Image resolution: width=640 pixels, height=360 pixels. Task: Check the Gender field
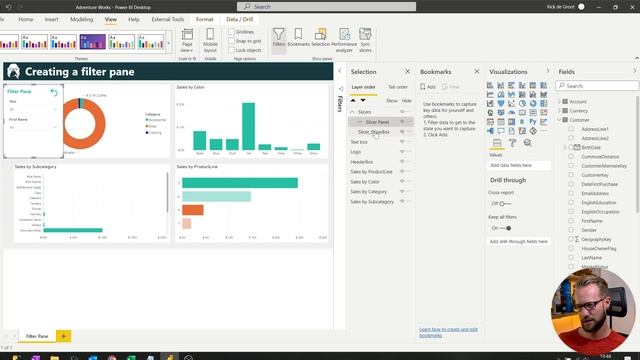[x=571, y=230]
